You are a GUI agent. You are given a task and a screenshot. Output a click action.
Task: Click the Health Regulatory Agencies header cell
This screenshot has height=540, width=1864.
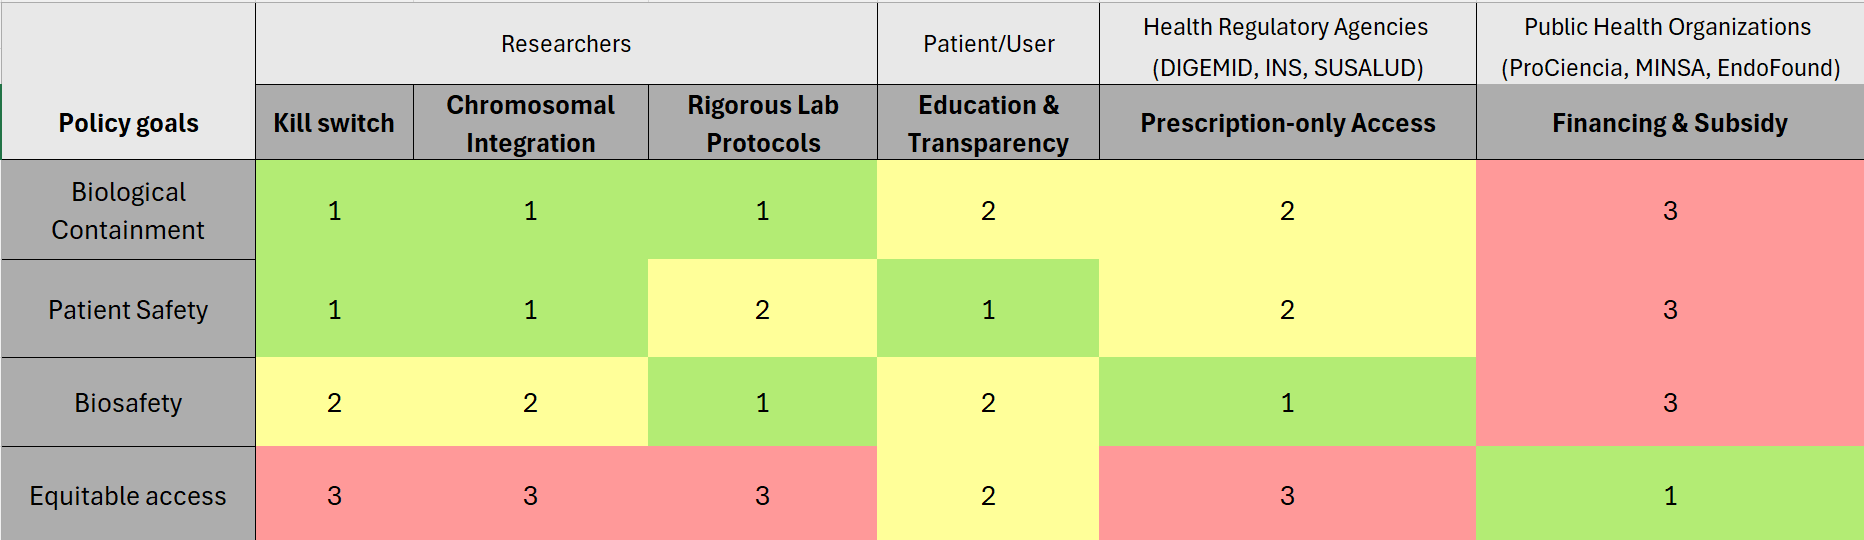pyautogui.click(x=1287, y=46)
